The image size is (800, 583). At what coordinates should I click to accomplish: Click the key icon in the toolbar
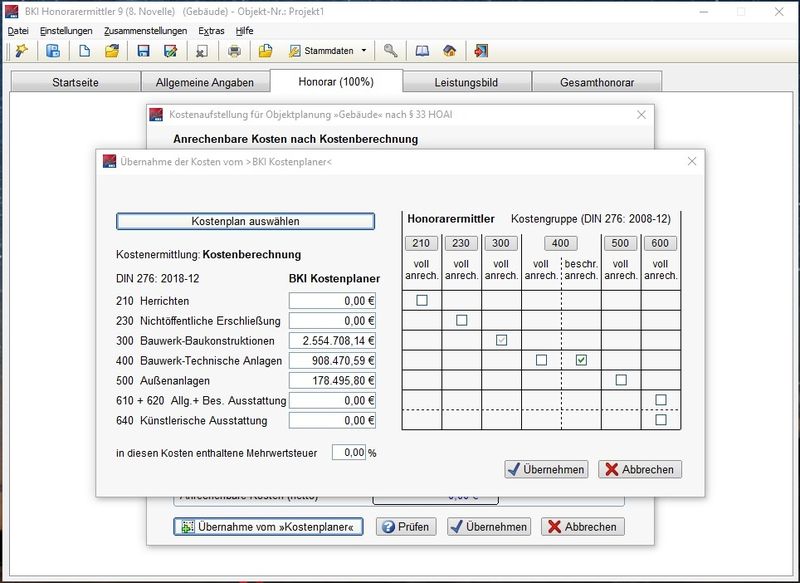[x=391, y=51]
